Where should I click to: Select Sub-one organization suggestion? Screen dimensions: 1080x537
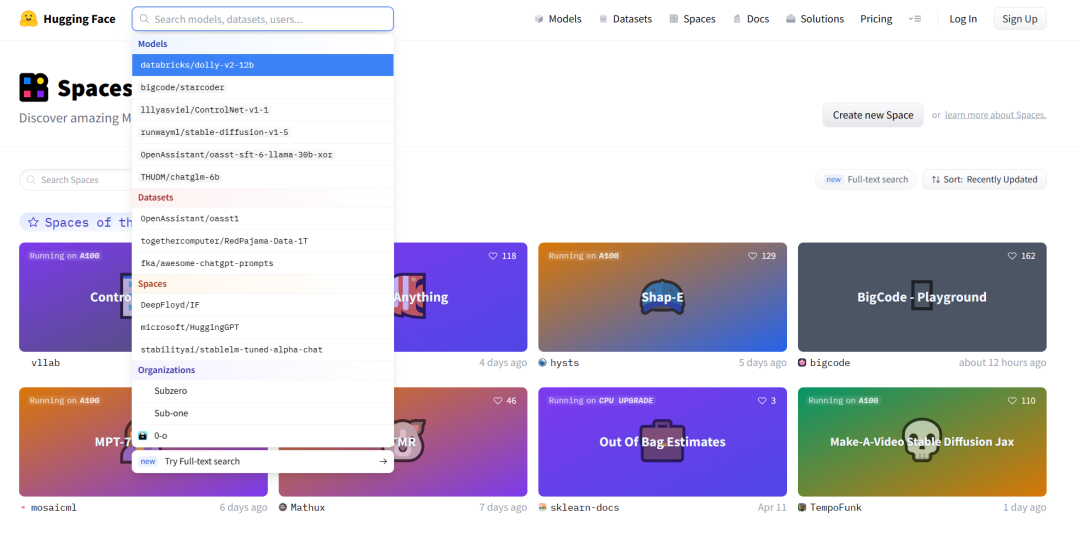point(262,413)
